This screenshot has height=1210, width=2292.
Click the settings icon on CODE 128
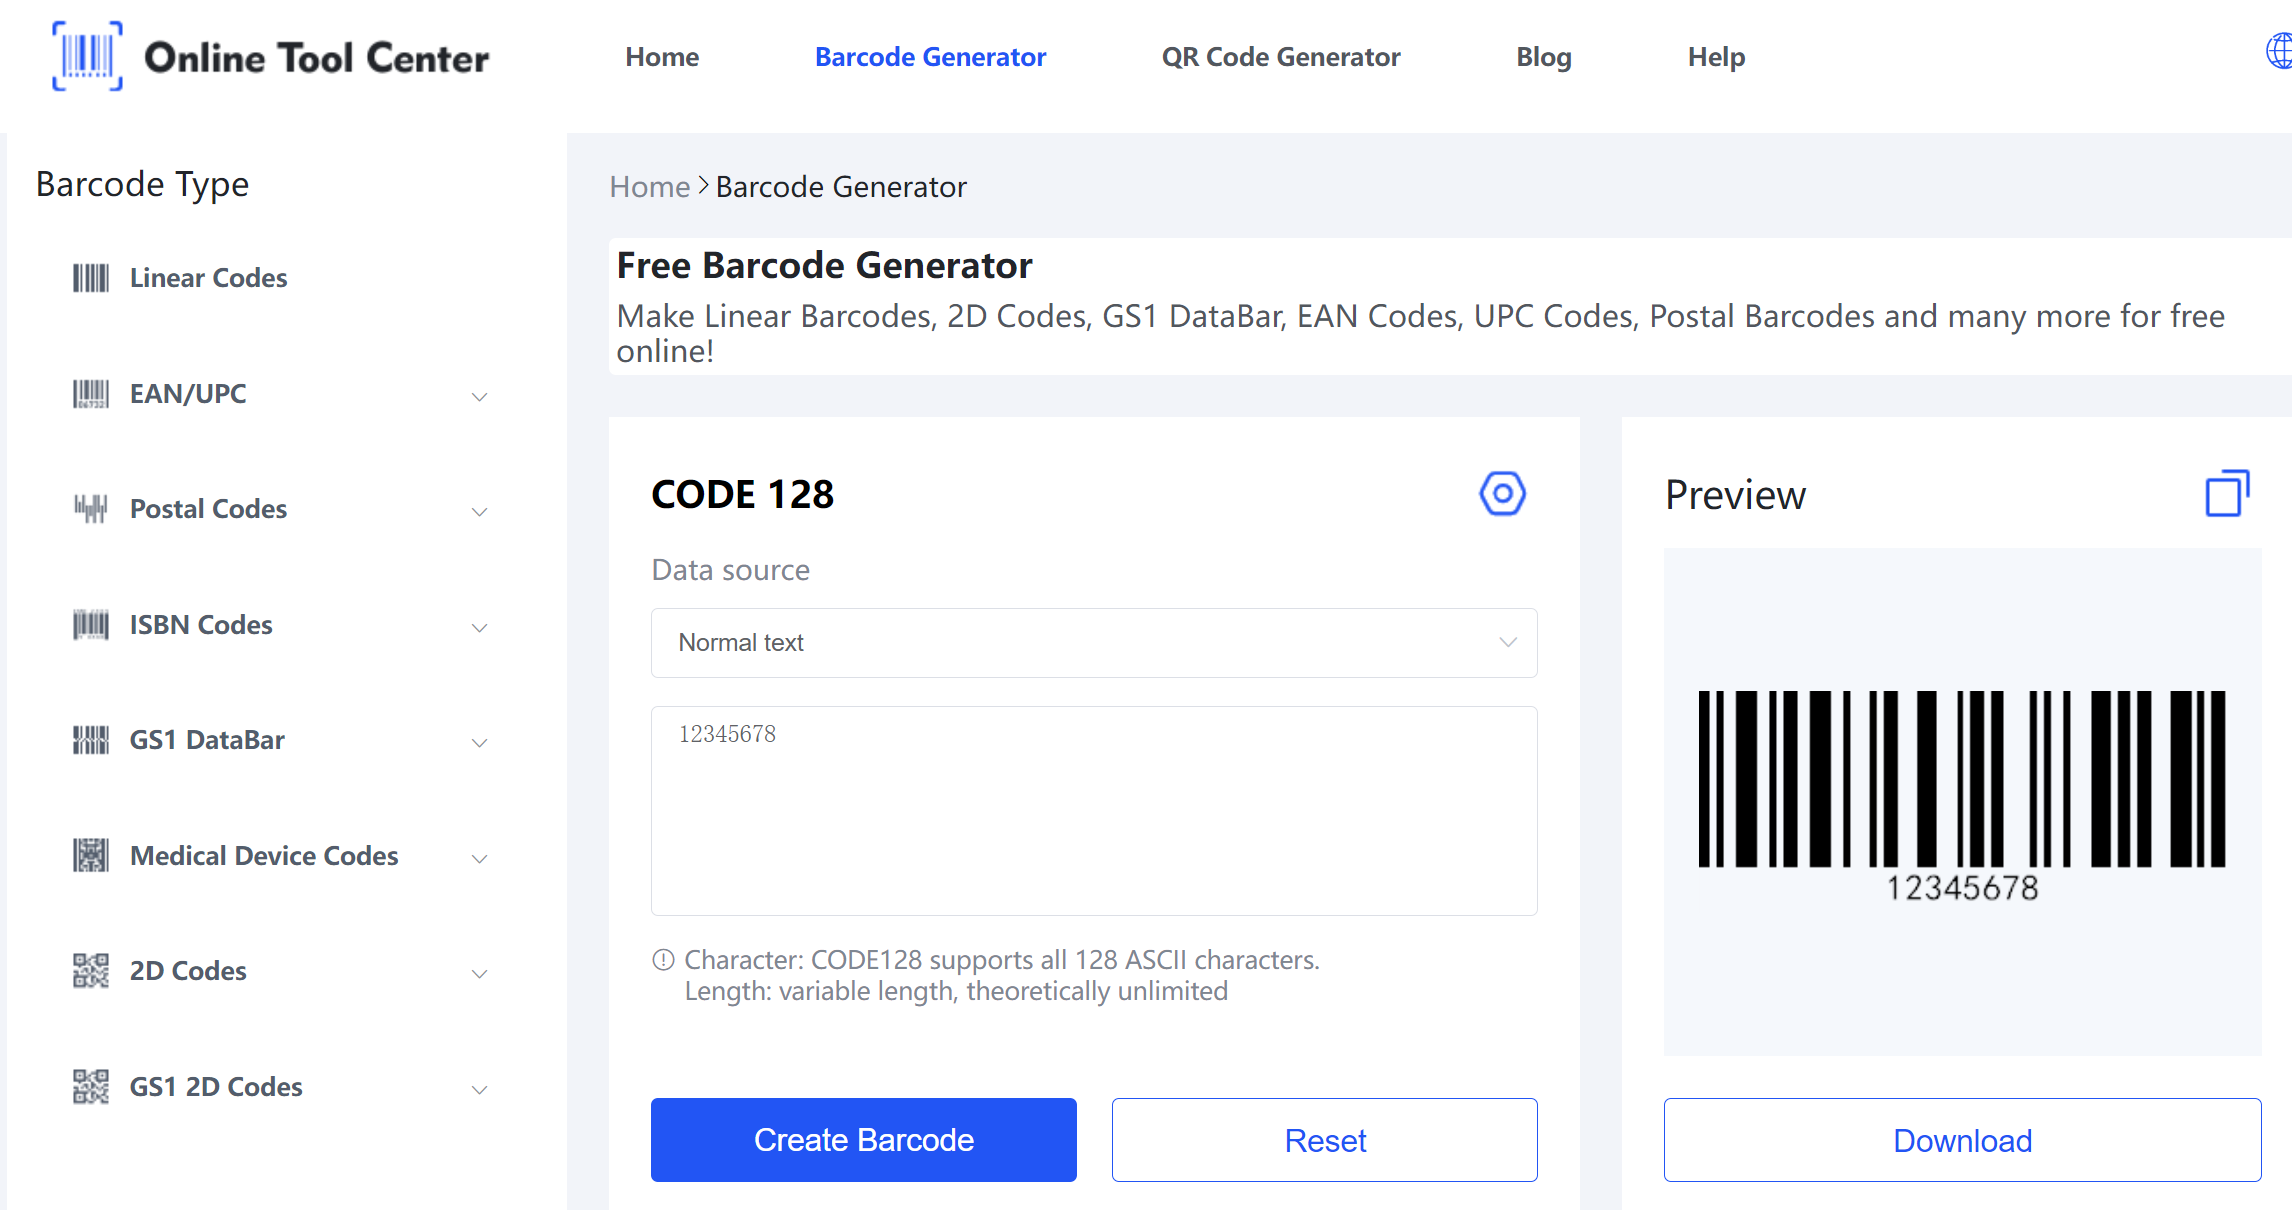tap(1502, 493)
